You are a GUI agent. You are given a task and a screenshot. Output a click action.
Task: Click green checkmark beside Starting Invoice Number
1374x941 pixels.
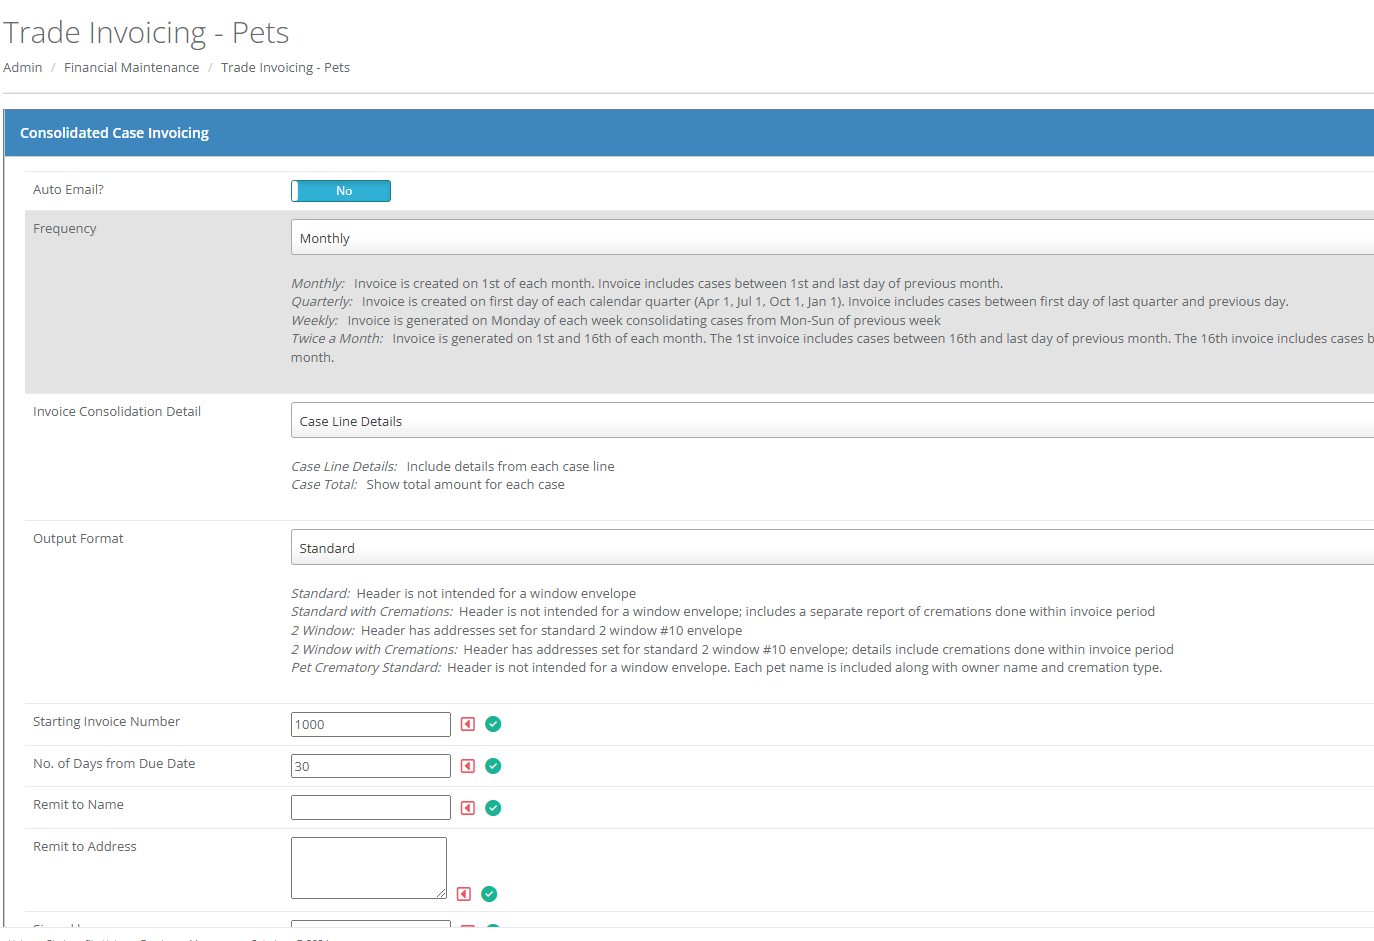[x=493, y=723]
